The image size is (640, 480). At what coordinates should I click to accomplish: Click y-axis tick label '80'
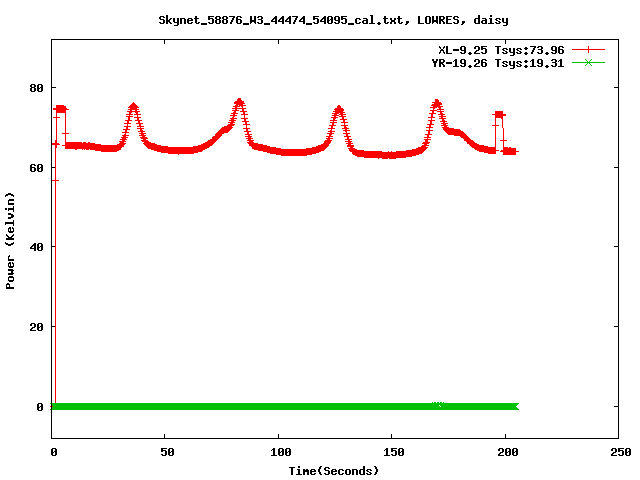pyautogui.click(x=36, y=88)
